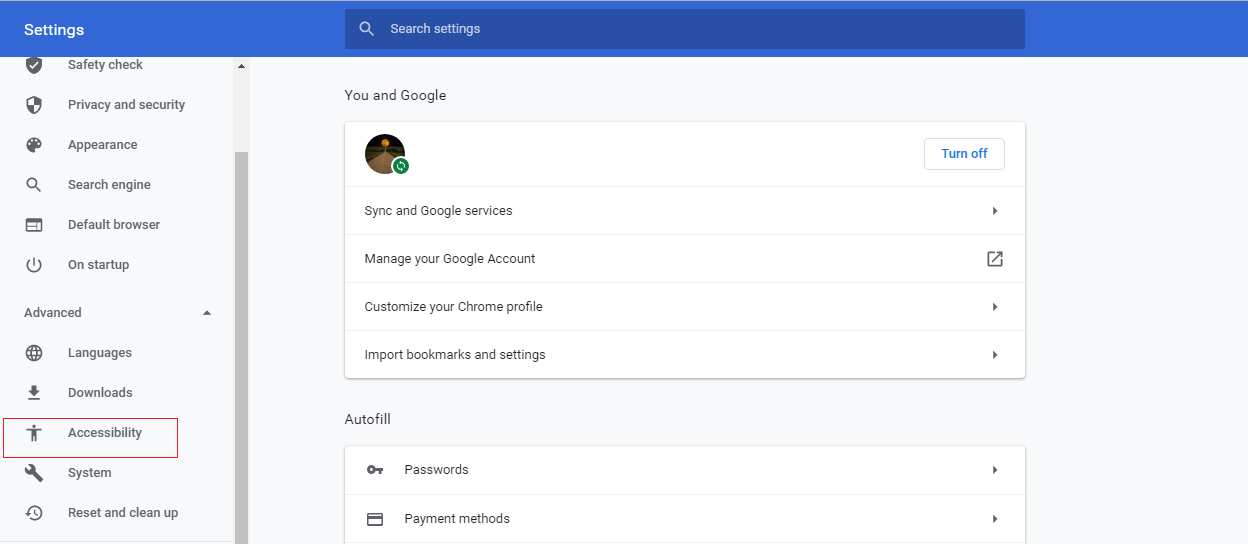This screenshot has height=544, width=1248.
Task: Open Manage your Google Account
Action: [x=685, y=259]
